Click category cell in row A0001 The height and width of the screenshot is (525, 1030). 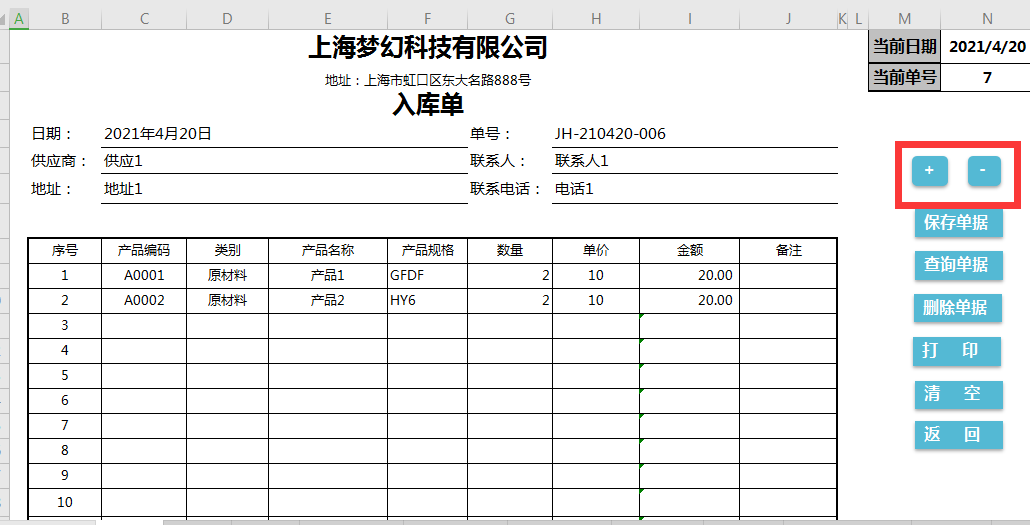point(227,275)
